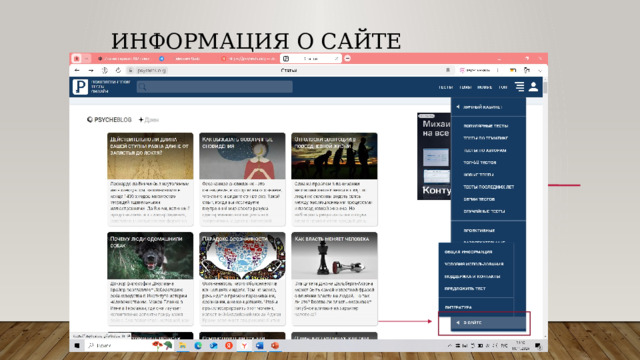
Task: Click 'Тесты' in the site navigation
Action: 445,87
